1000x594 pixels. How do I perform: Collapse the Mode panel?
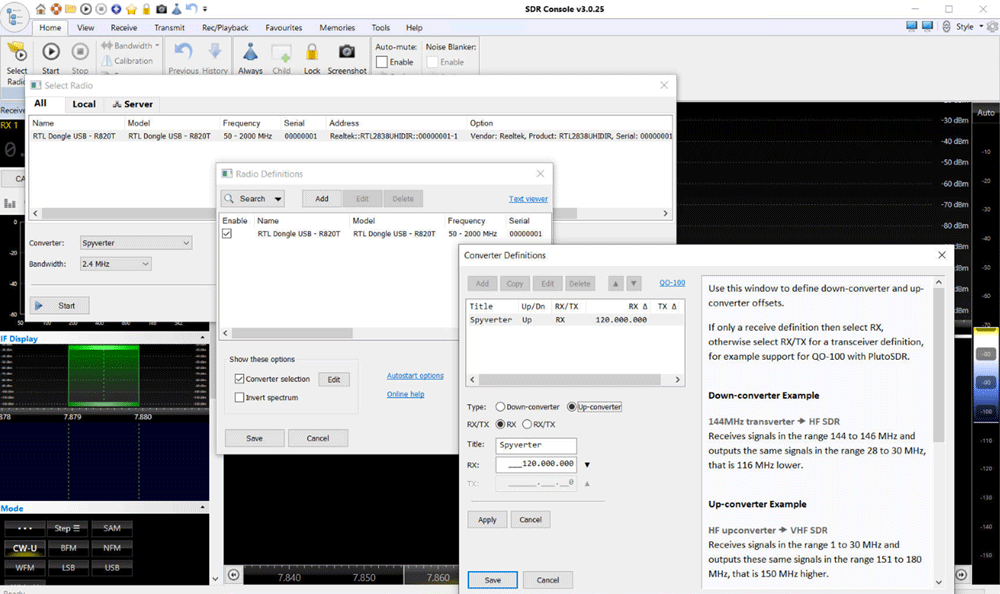pyautogui.click(x=203, y=508)
